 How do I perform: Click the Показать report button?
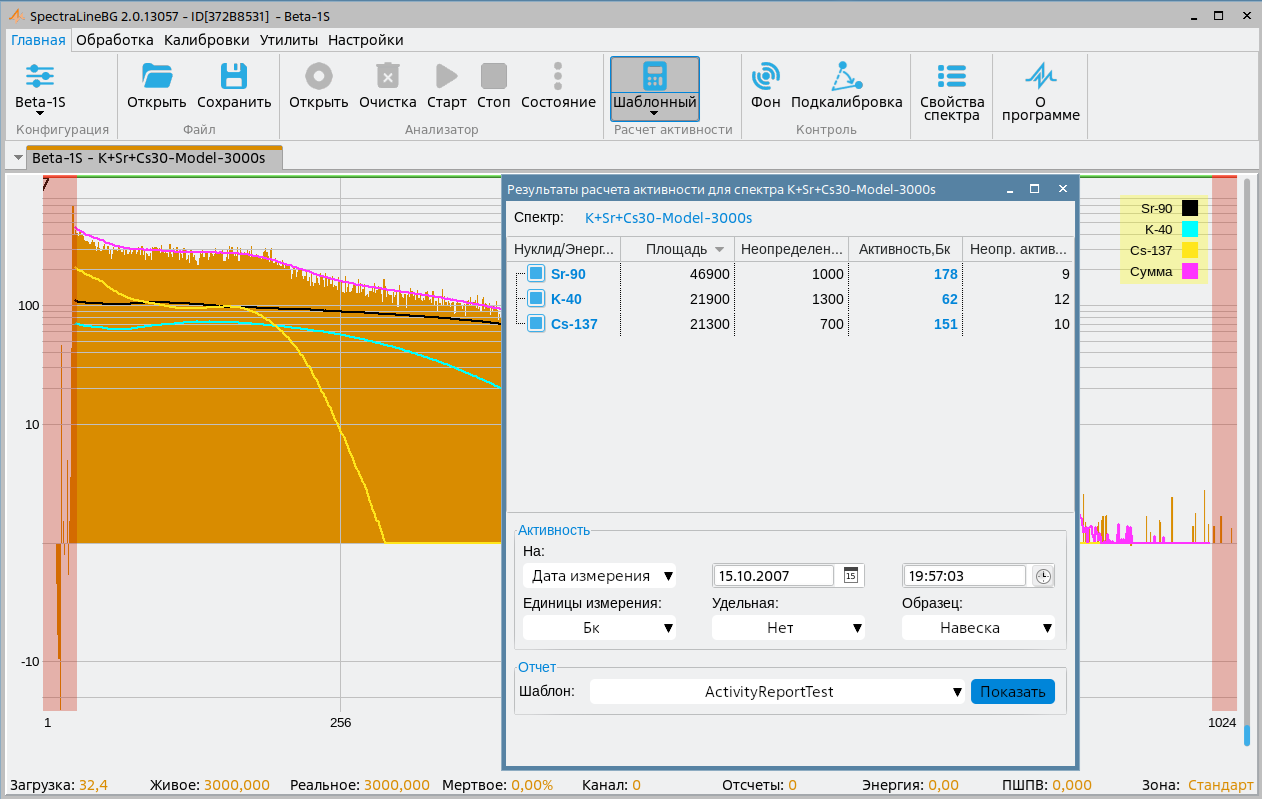pos(1012,692)
